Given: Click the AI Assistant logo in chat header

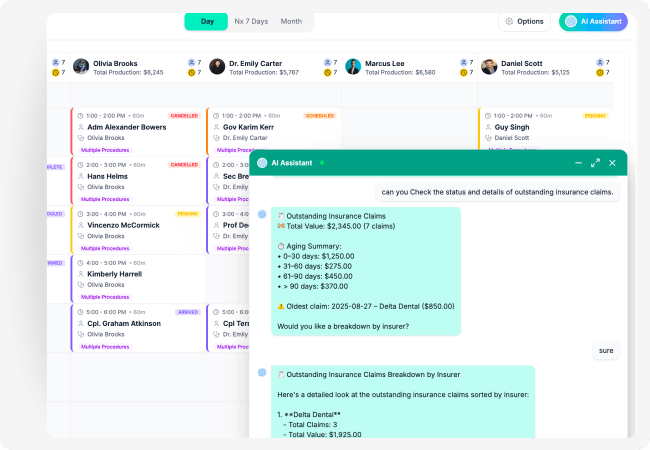Looking at the screenshot, I should point(262,163).
